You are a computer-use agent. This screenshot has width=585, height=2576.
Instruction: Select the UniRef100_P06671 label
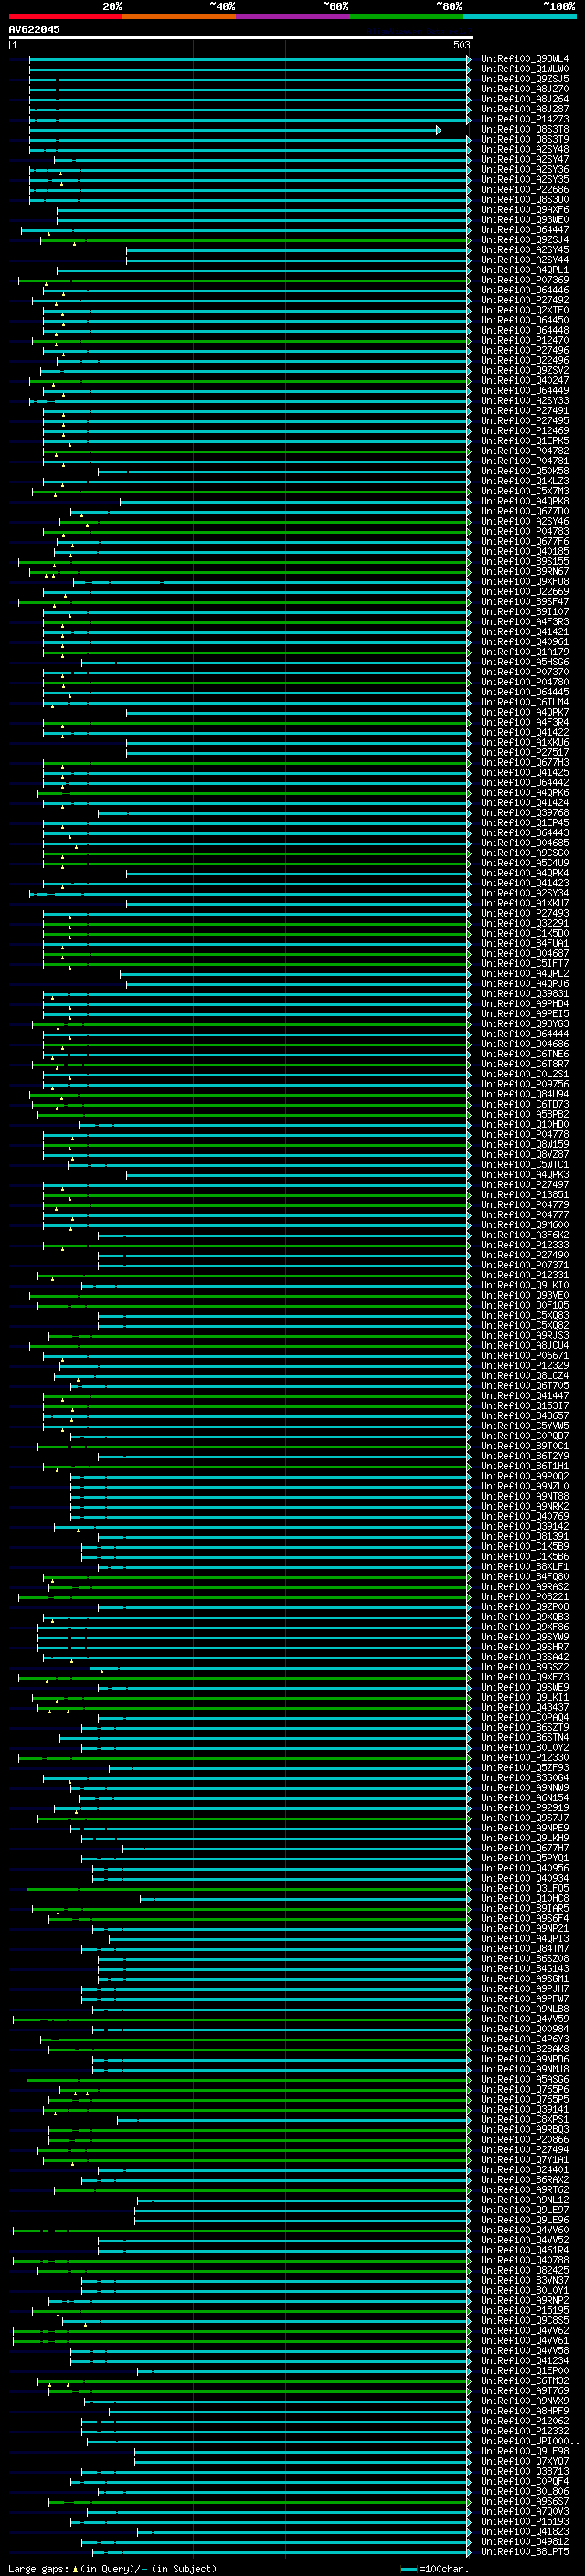[x=524, y=1355]
